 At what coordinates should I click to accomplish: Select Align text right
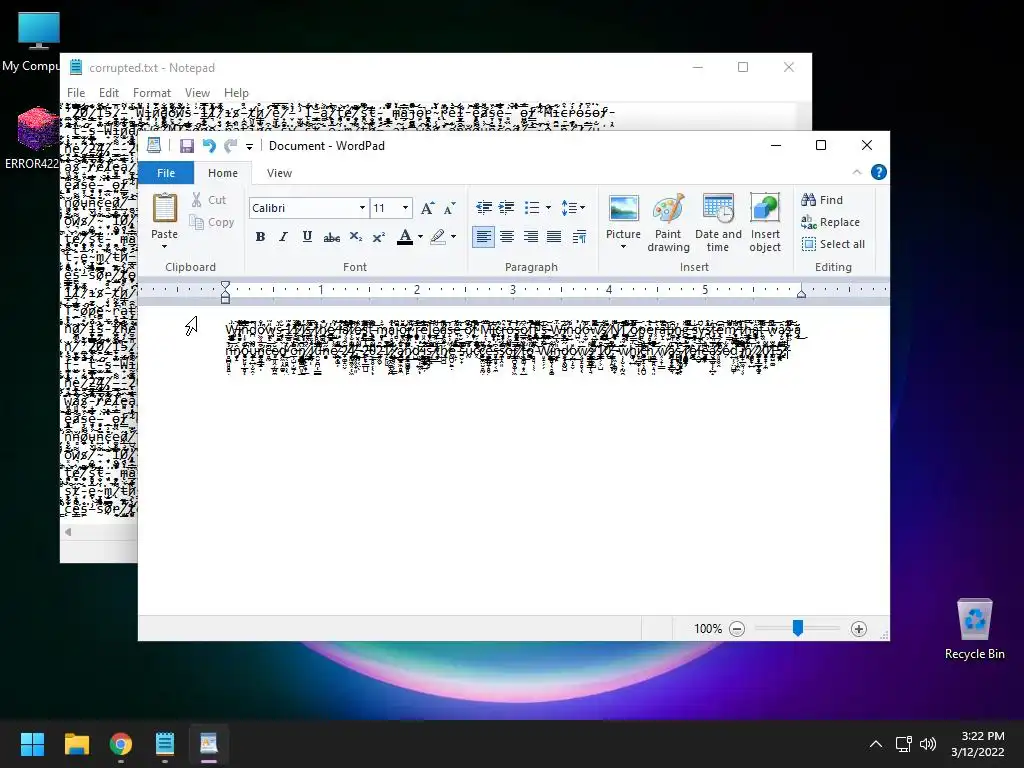pyautogui.click(x=530, y=236)
